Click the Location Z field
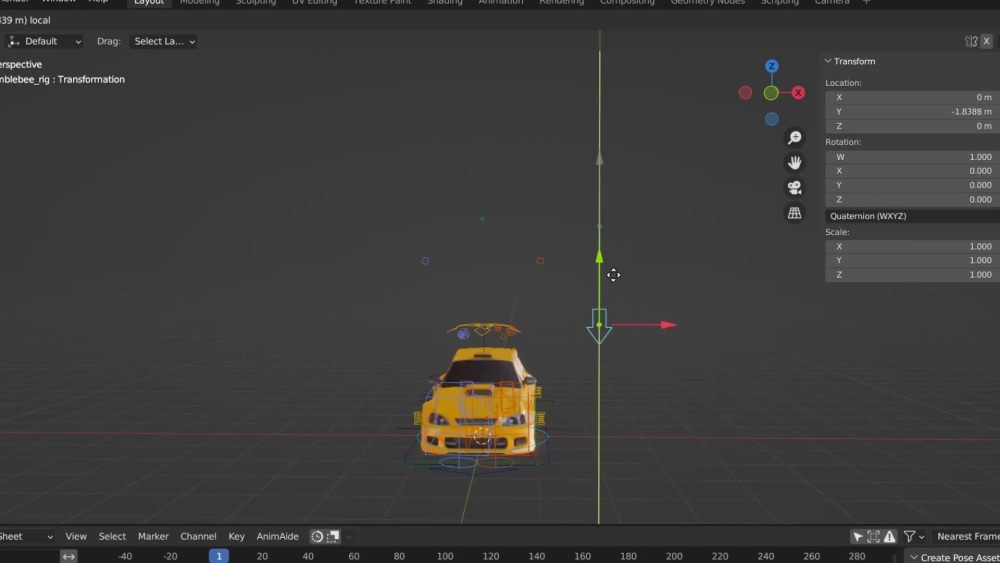Screen dimensions: 1000x563 point(913,126)
